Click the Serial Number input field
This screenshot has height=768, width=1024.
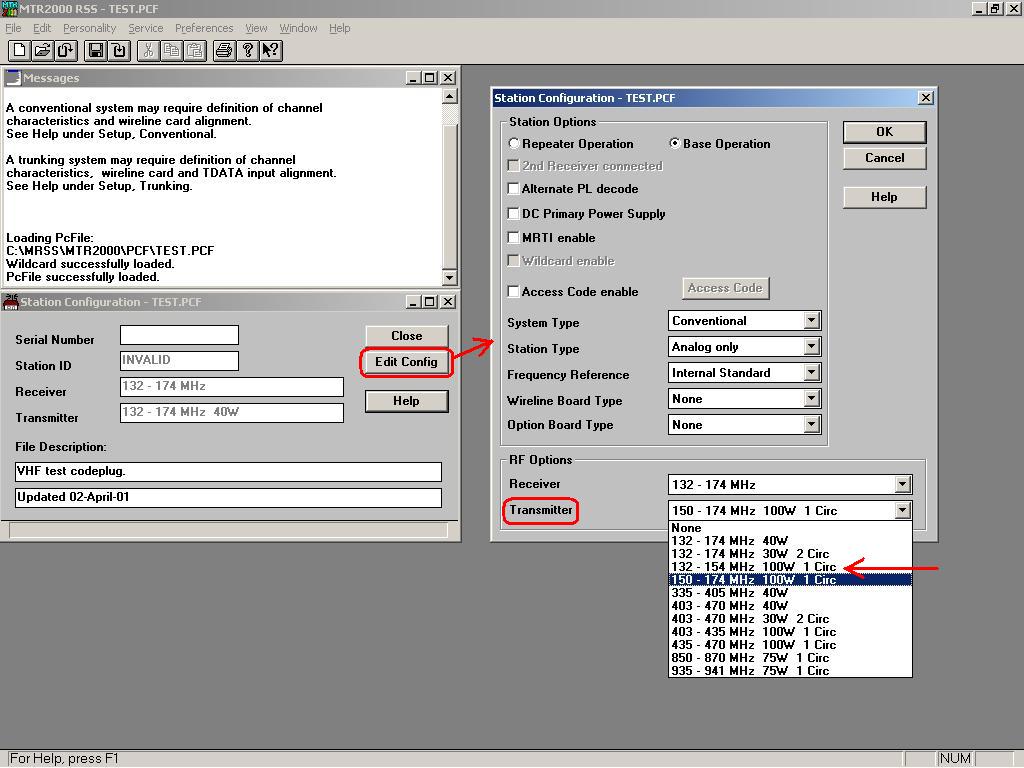tap(180, 335)
